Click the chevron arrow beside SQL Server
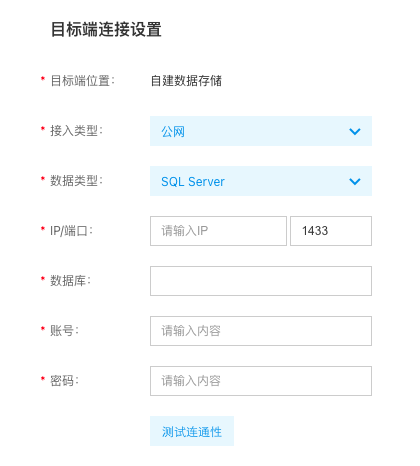Screen dimensions: 420x466 (x=355, y=181)
